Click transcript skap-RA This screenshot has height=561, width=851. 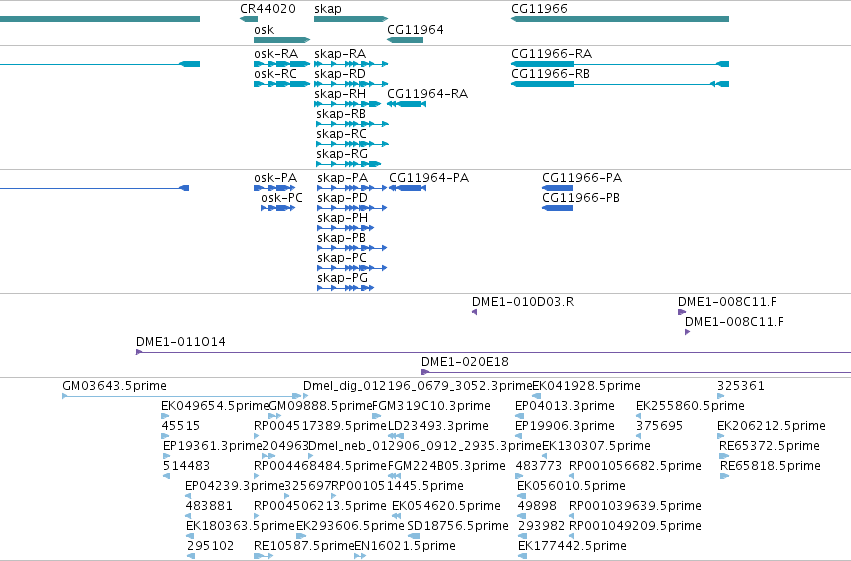click(351, 64)
